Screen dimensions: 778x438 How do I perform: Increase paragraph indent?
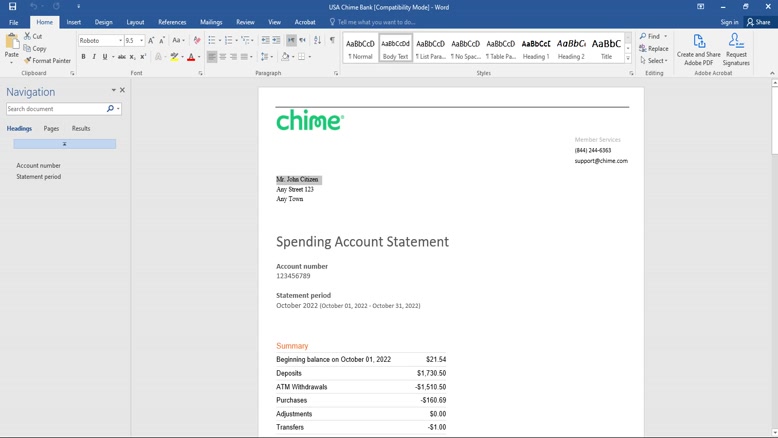tap(276, 41)
